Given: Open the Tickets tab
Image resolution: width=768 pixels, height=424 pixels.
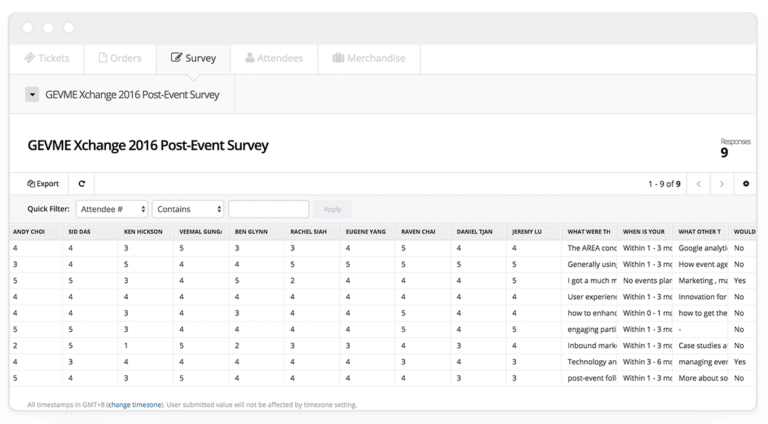Looking at the screenshot, I should (x=47, y=58).
